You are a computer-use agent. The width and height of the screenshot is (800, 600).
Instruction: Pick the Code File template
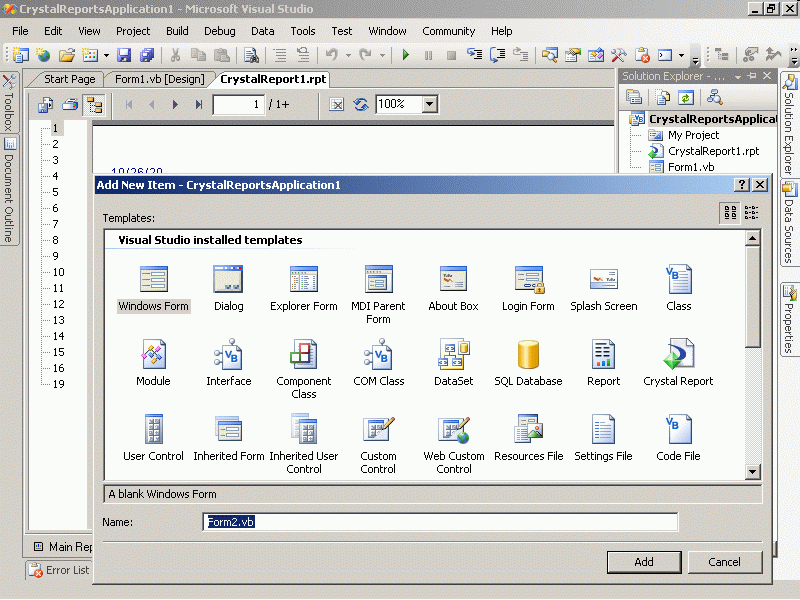[x=678, y=438]
